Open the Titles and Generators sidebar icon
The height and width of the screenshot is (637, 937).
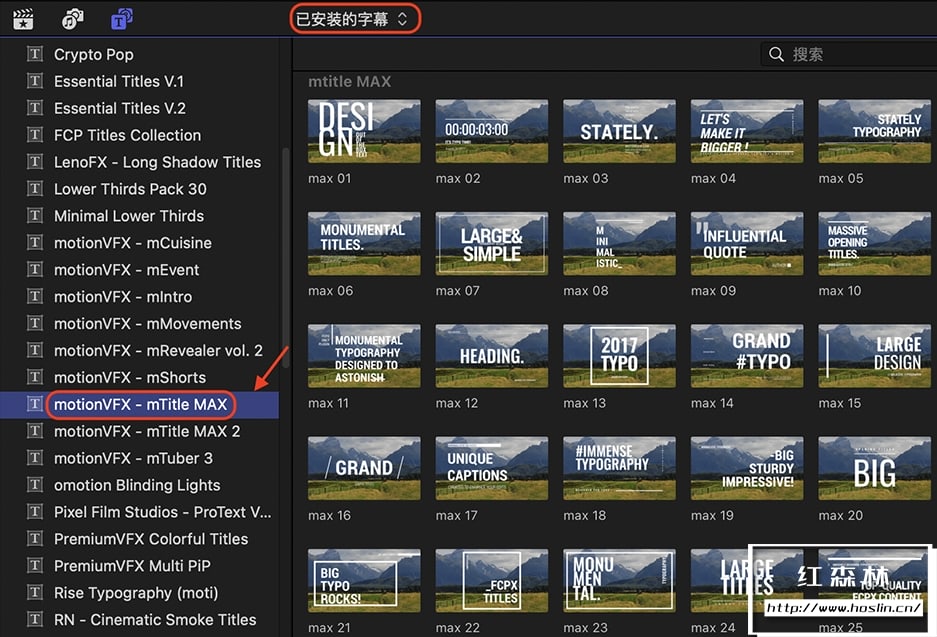click(x=122, y=19)
